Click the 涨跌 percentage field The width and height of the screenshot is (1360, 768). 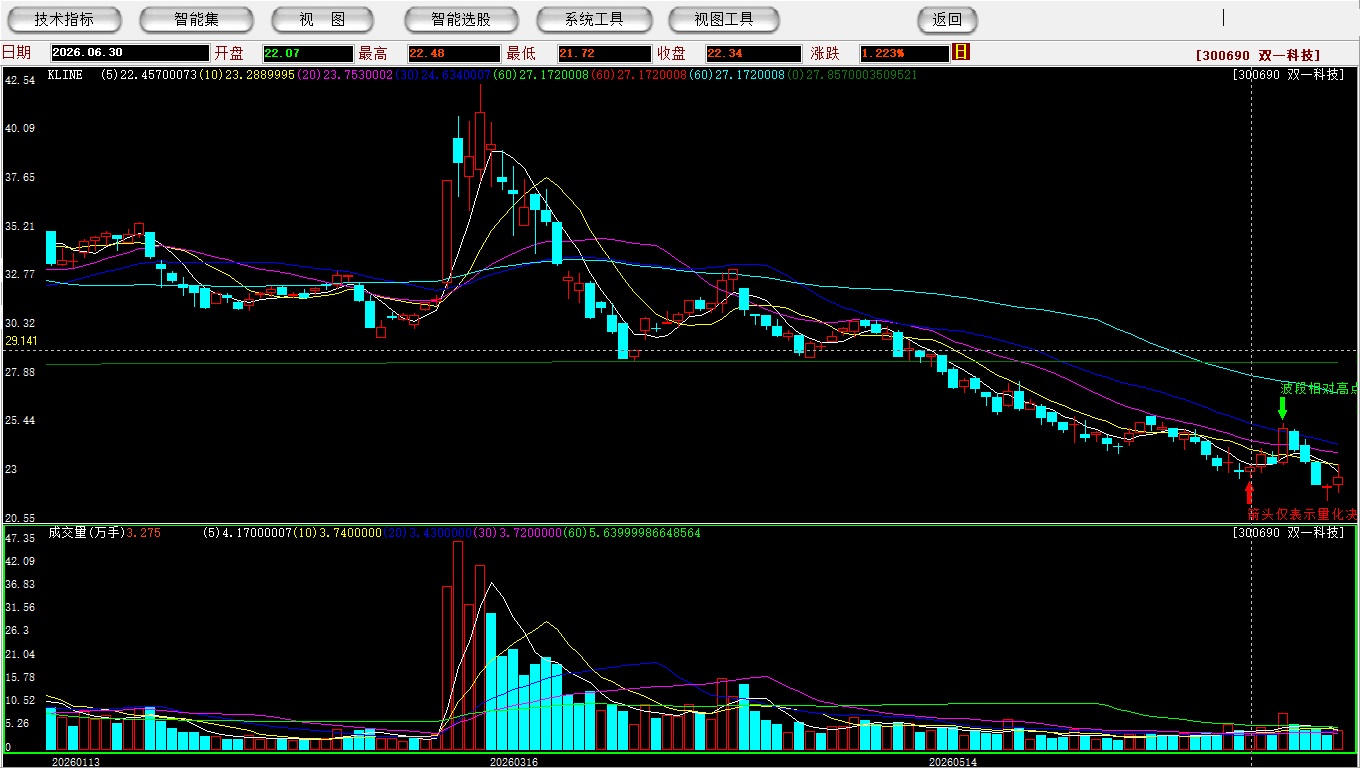903,53
